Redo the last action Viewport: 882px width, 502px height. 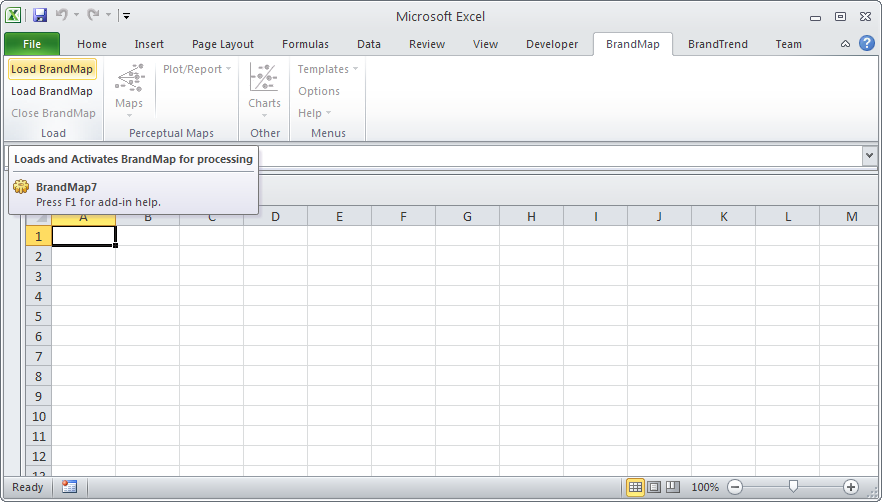(x=93, y=15)
